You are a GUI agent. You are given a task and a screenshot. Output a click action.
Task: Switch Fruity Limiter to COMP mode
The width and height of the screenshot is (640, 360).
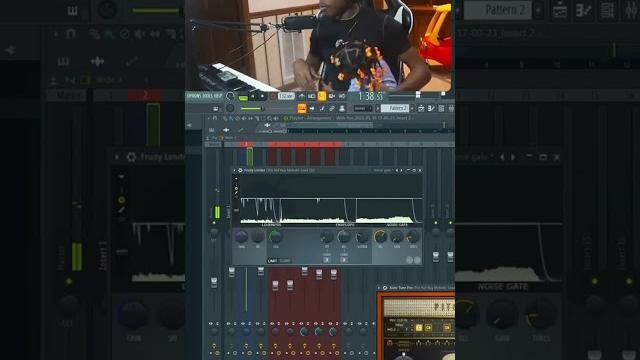tap(285, 260)
